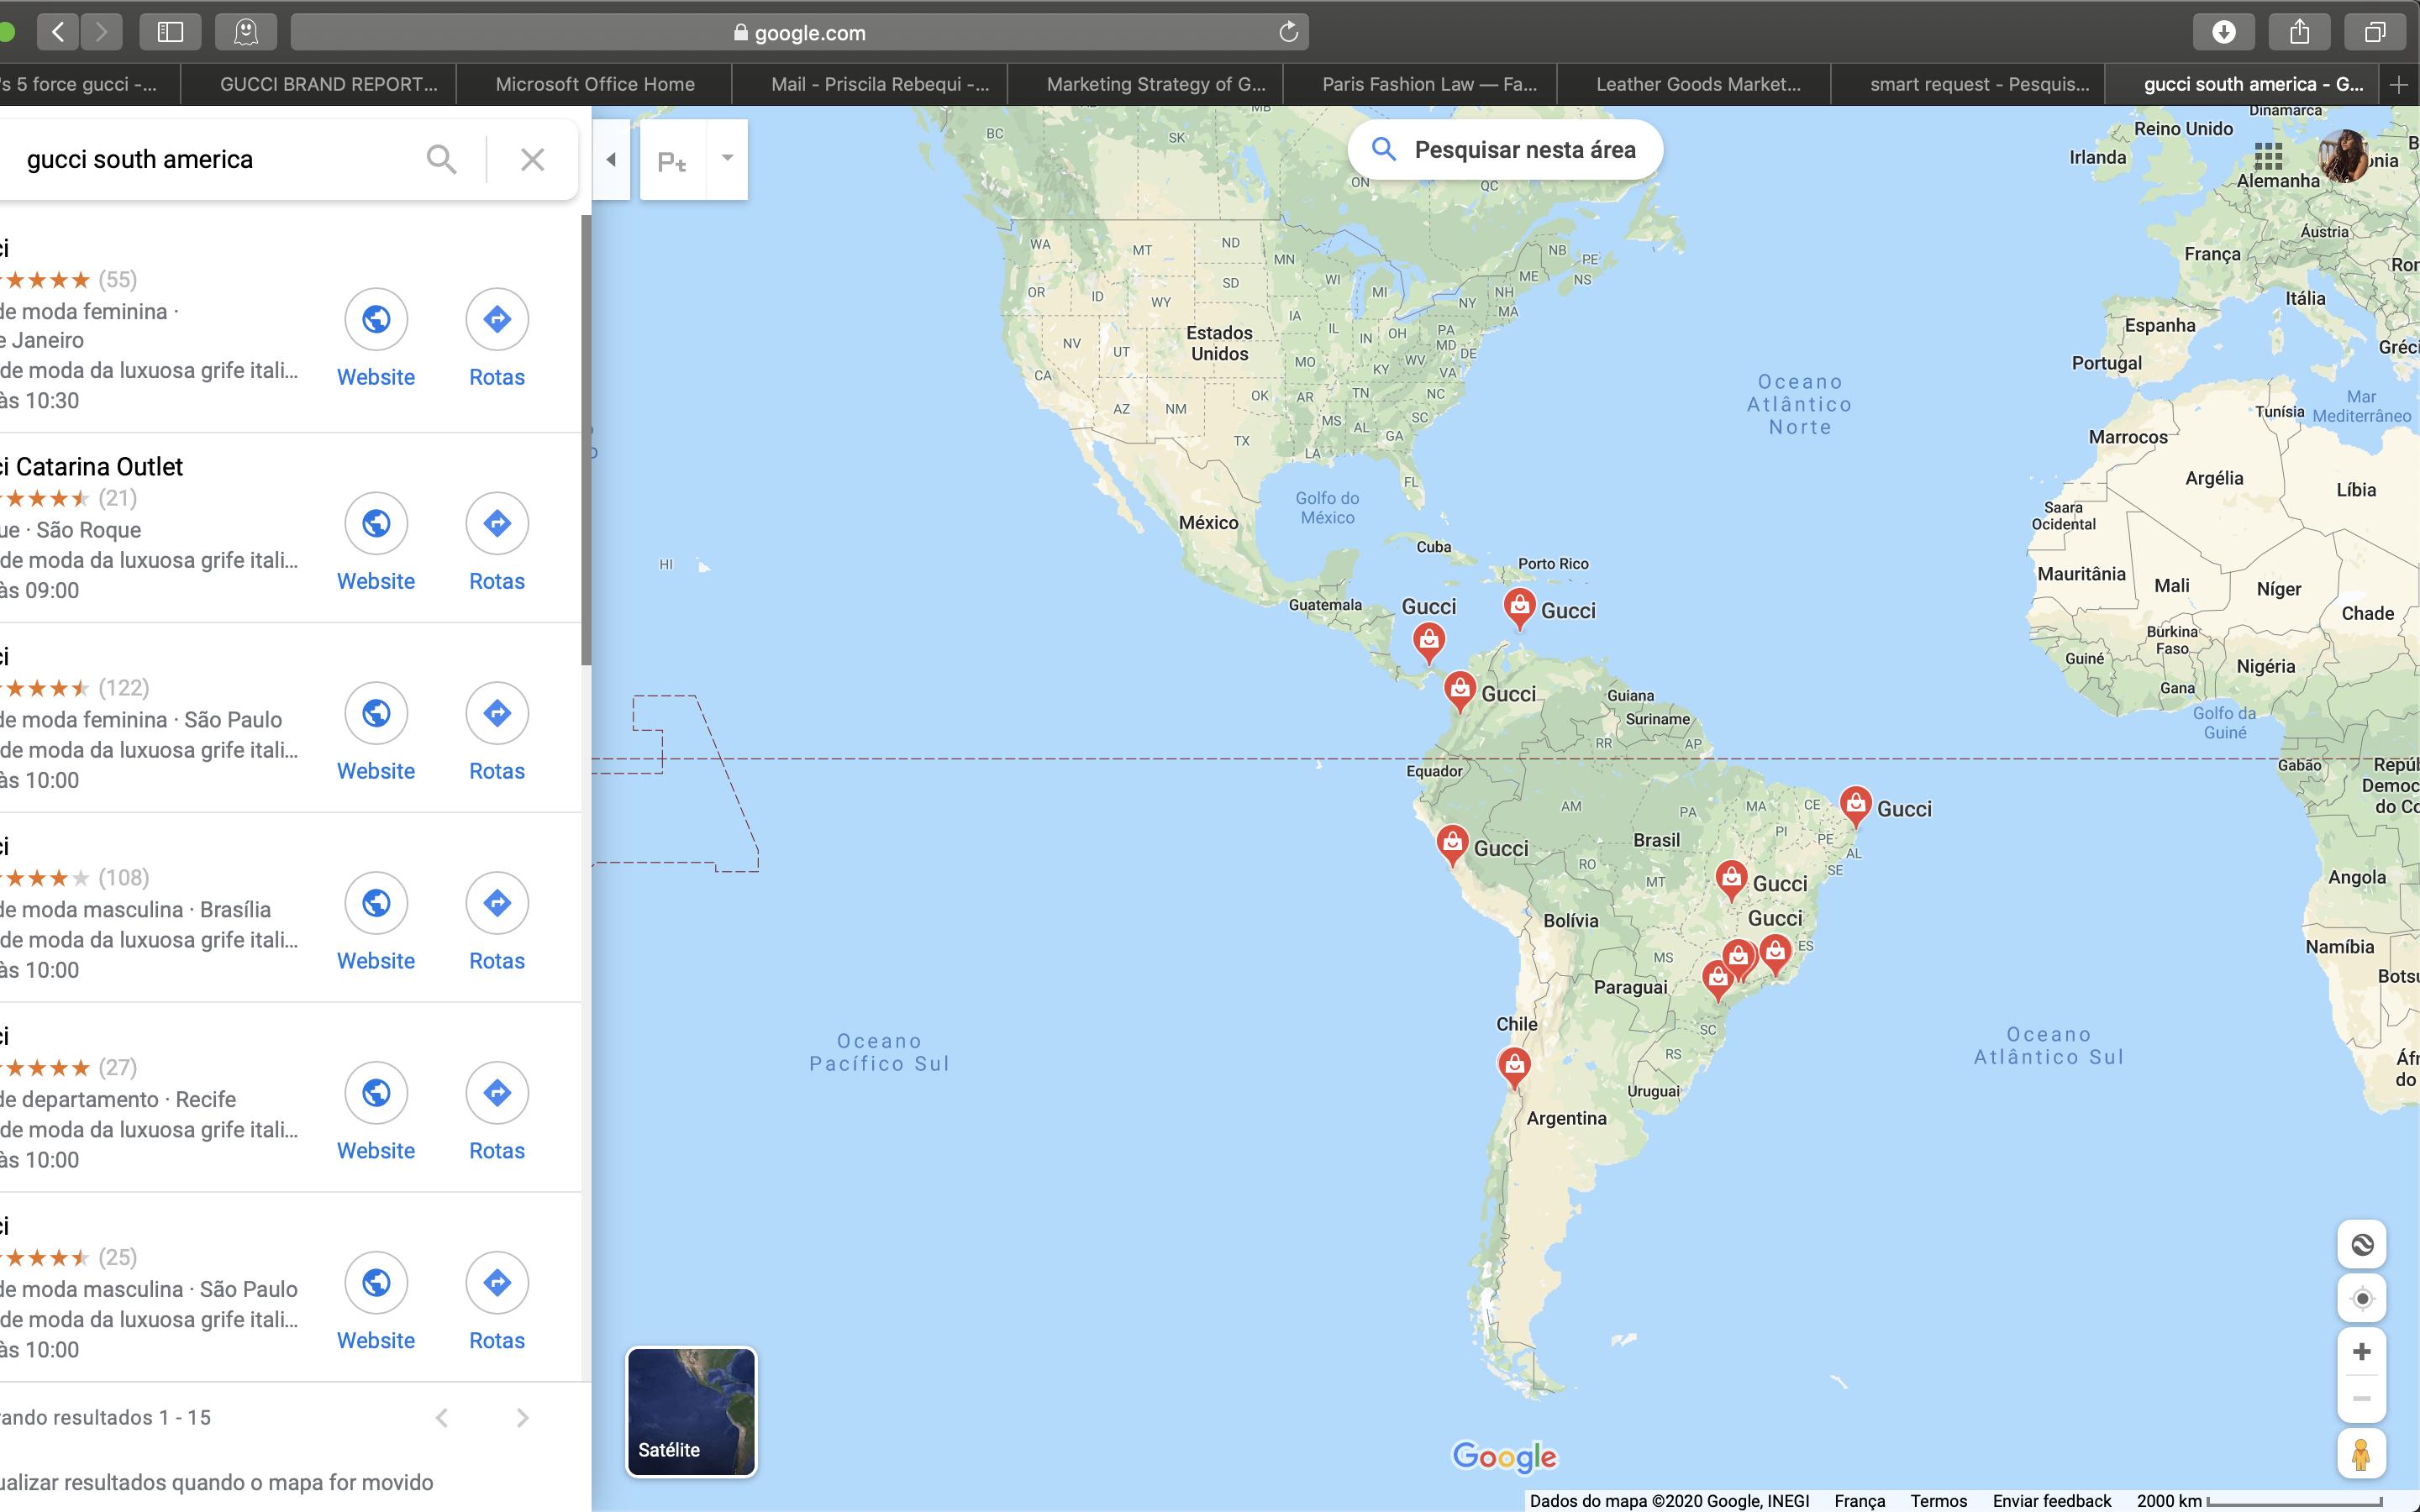Click Website icon for Rio de Janeiro store
This screenshot has height=1512, width=2420.
[x=376, y=319]
